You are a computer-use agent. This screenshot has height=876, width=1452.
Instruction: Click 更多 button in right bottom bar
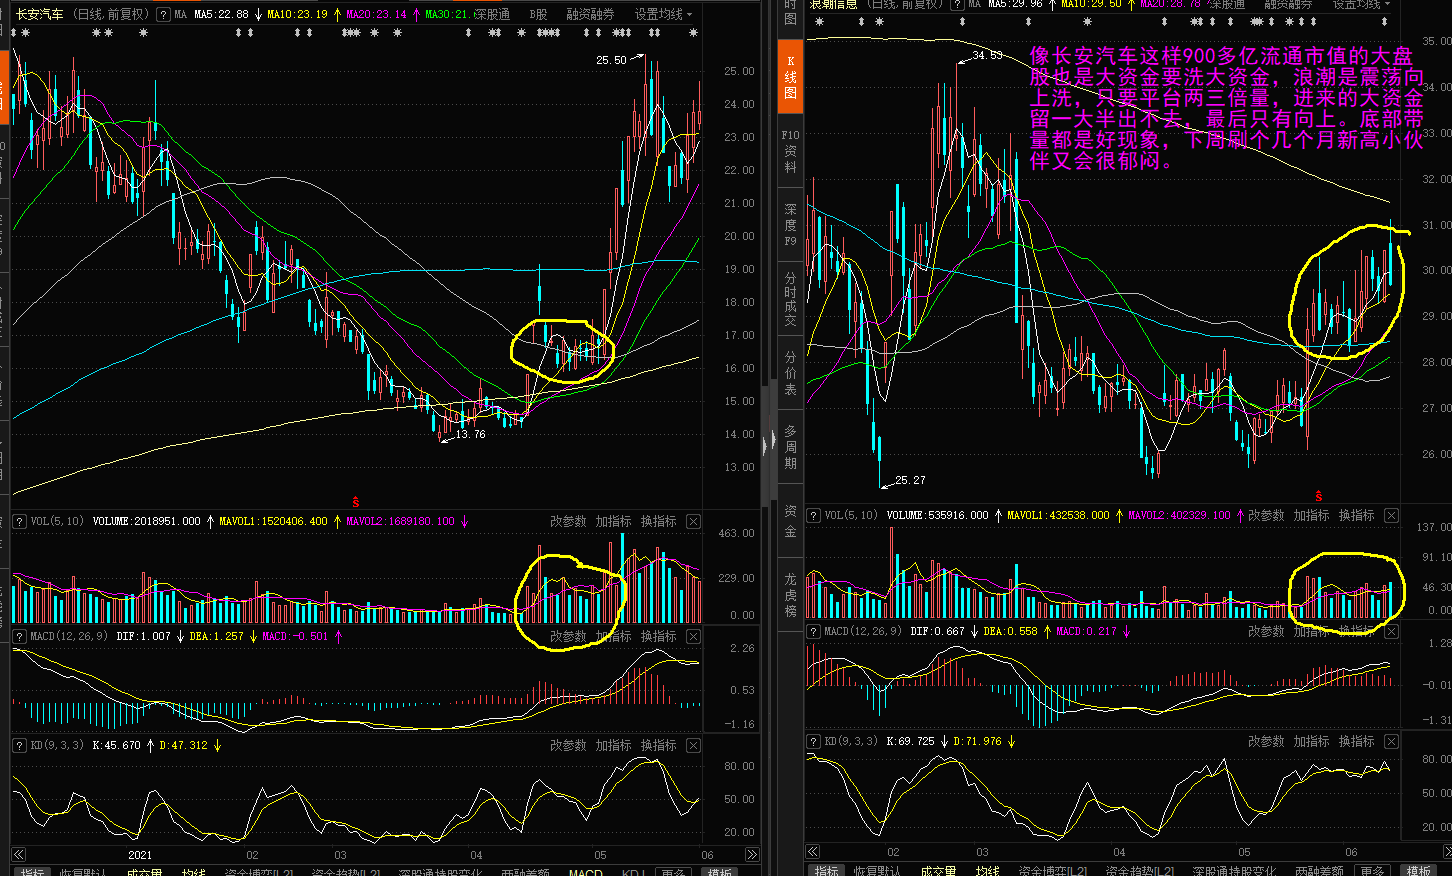(1372, 870)
